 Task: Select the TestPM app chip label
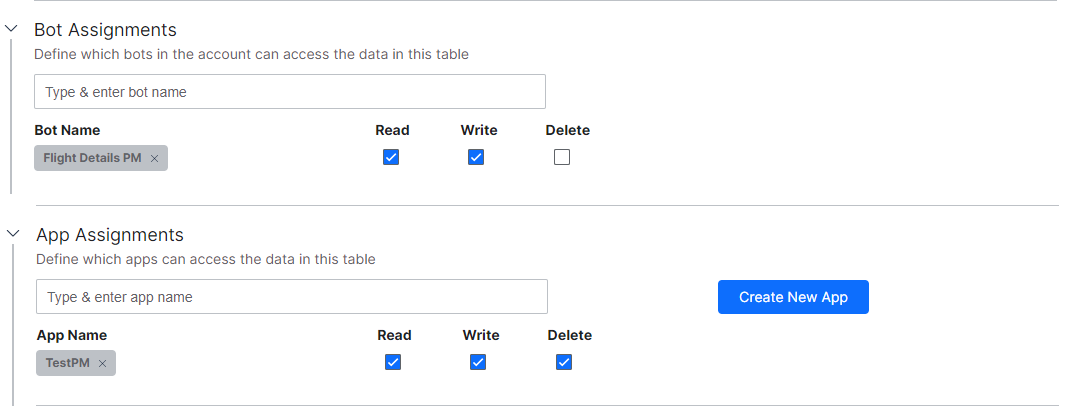[x=67, y=363]
